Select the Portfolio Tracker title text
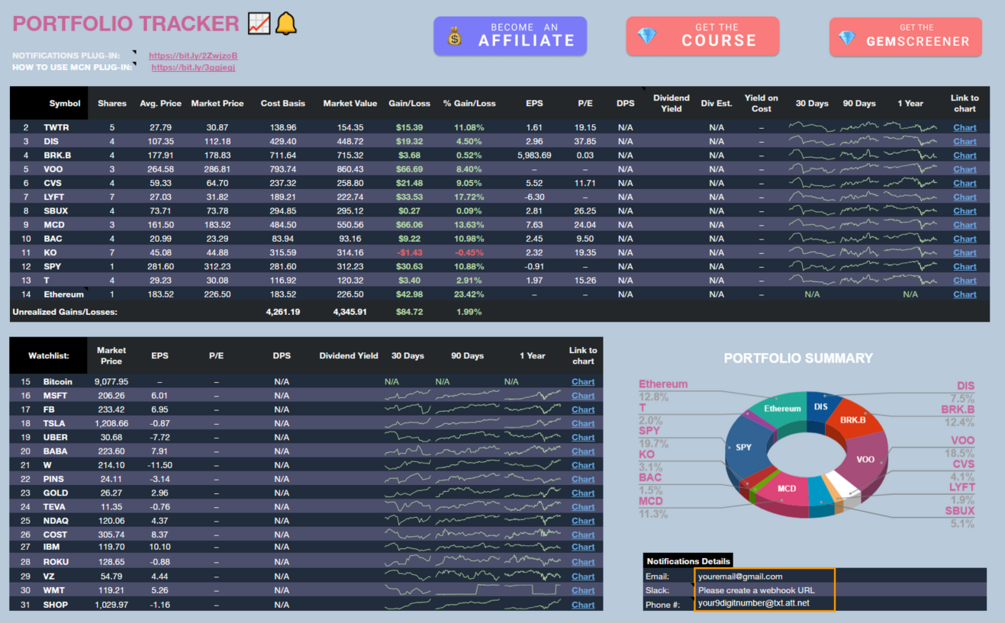Screen dimensions: 1005x623 126,24
